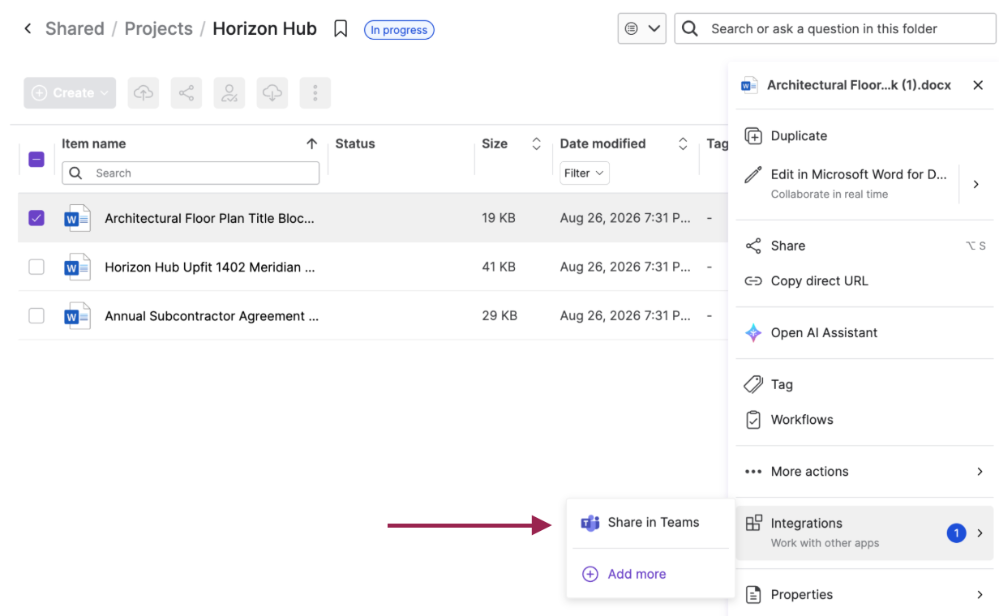999x616 pixels.
Task: Uncheck the Architectural Floor Plan file checkbox
Action: [x=36, y=218]
